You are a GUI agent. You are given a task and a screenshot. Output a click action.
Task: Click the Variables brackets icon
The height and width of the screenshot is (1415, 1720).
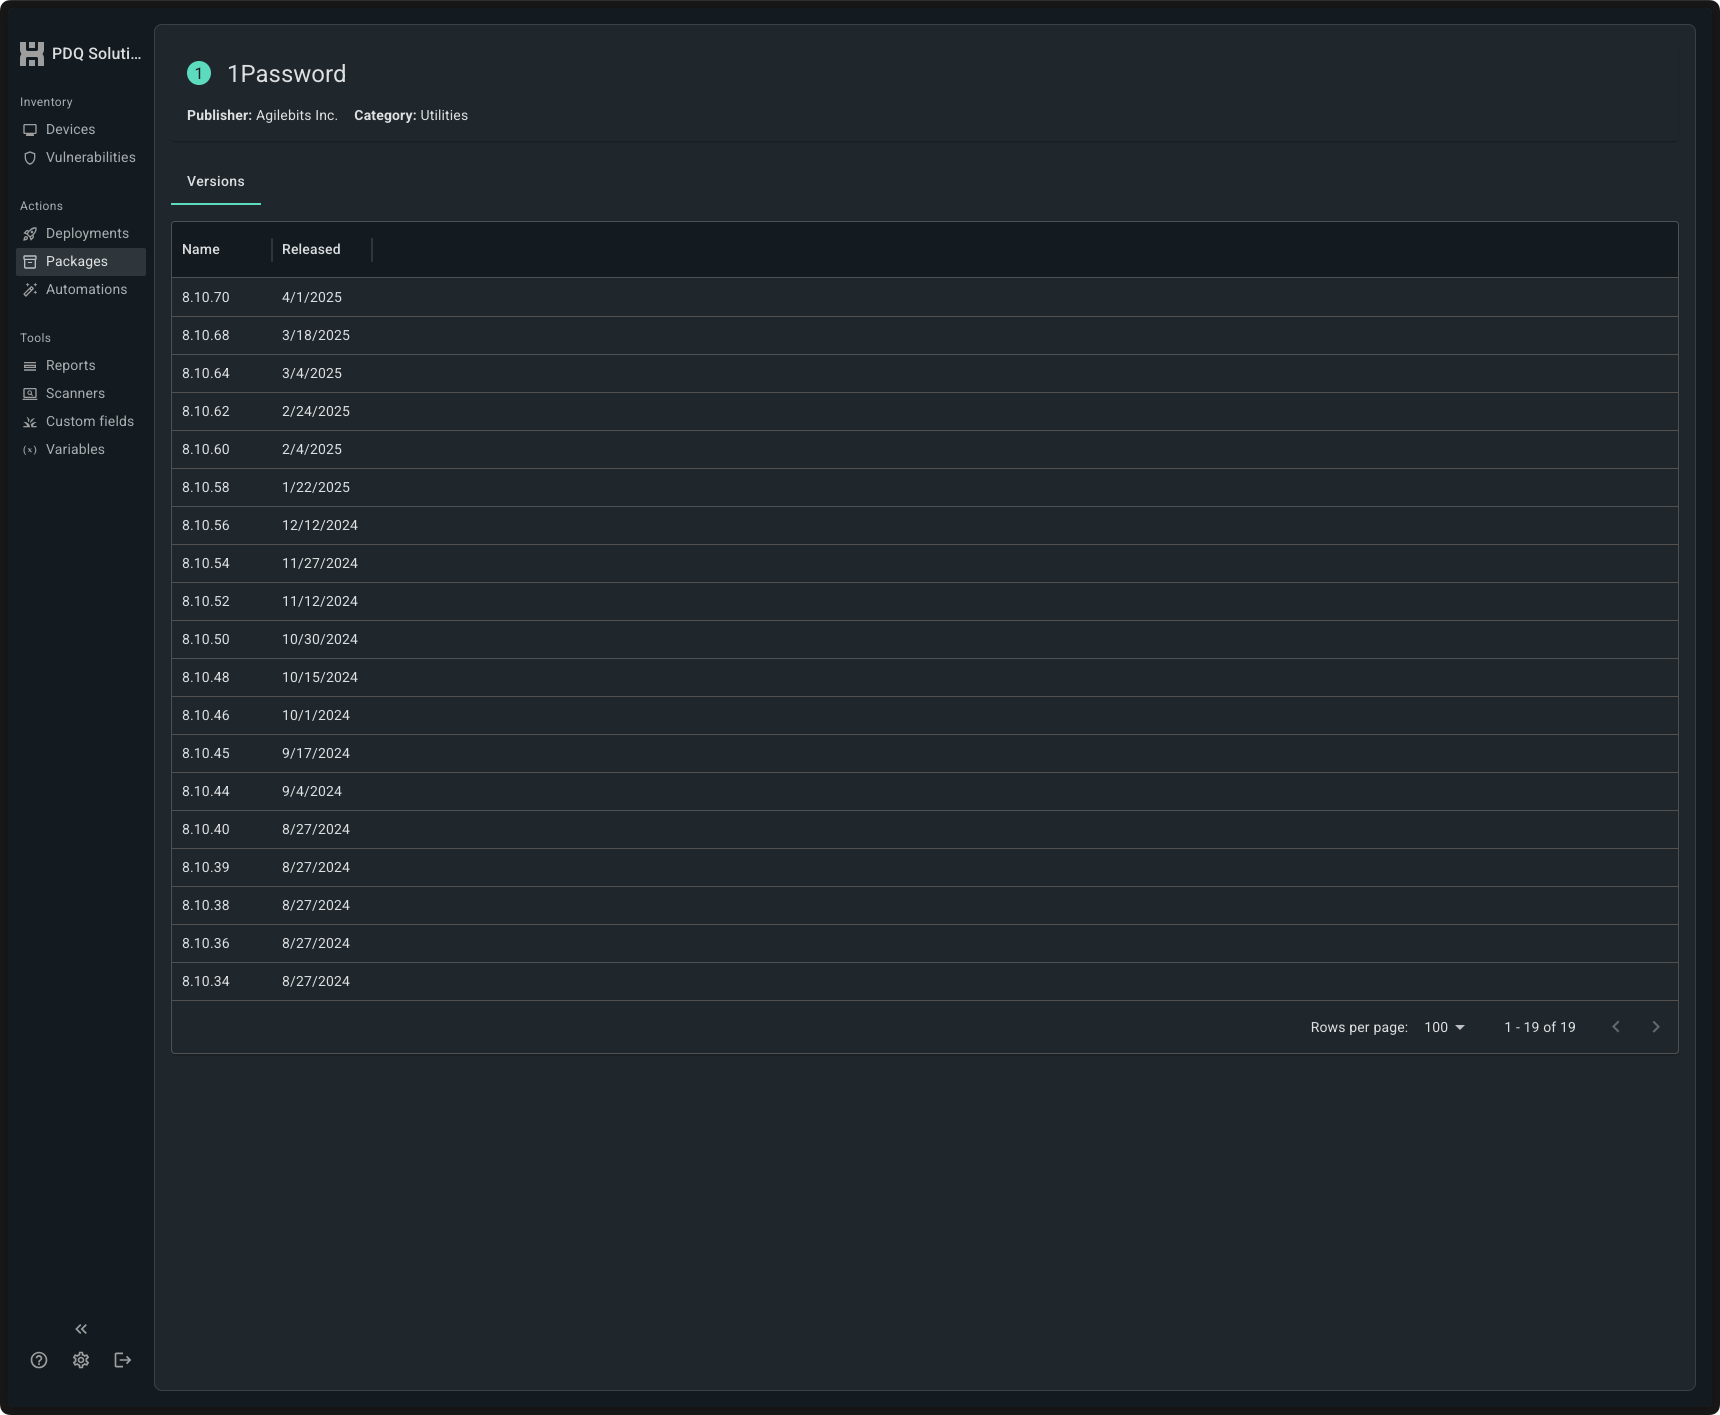point(30,450)
